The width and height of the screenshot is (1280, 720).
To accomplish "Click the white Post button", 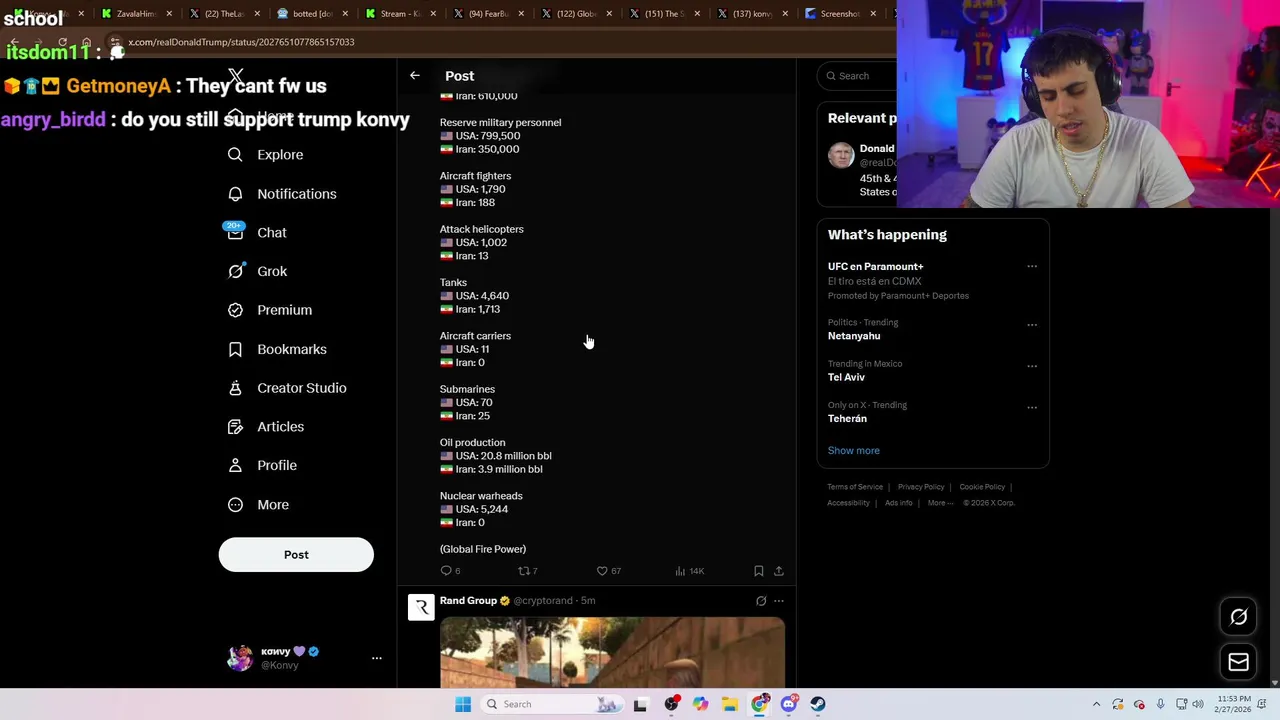I will pos(296,555).
